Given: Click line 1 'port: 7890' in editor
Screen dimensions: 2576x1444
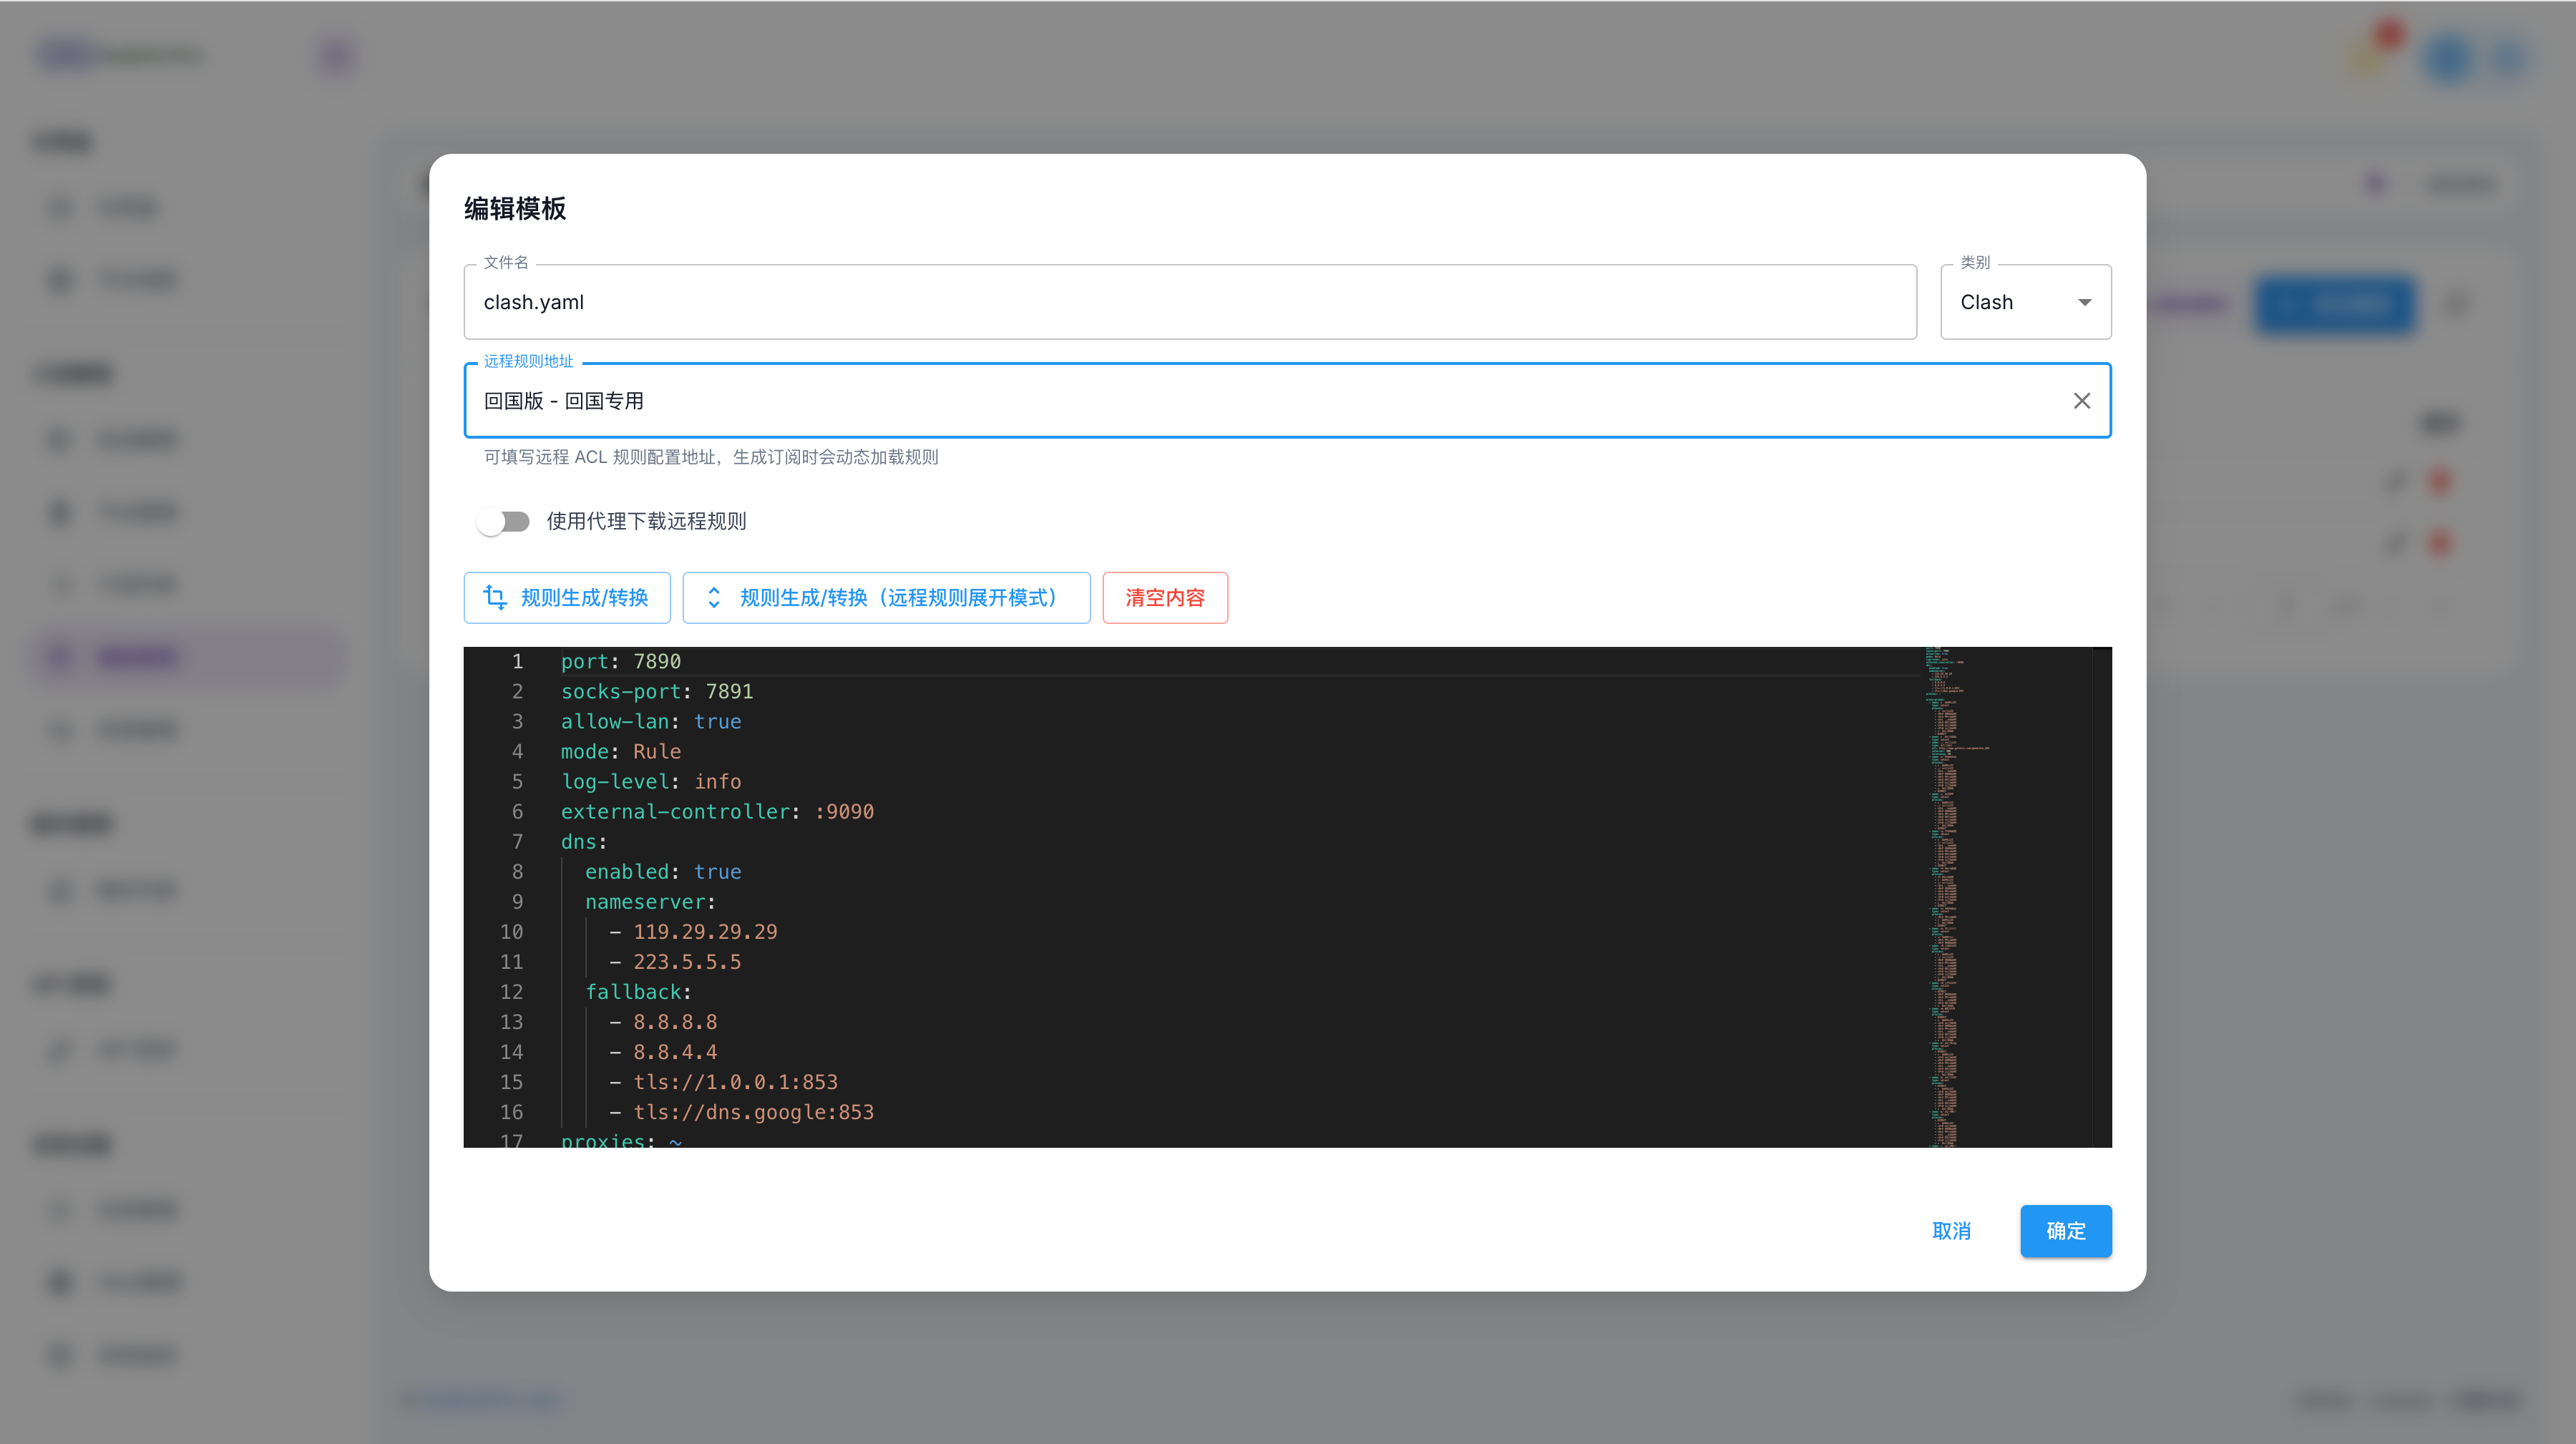Looking at the screenshot, I should coord(620,661).
